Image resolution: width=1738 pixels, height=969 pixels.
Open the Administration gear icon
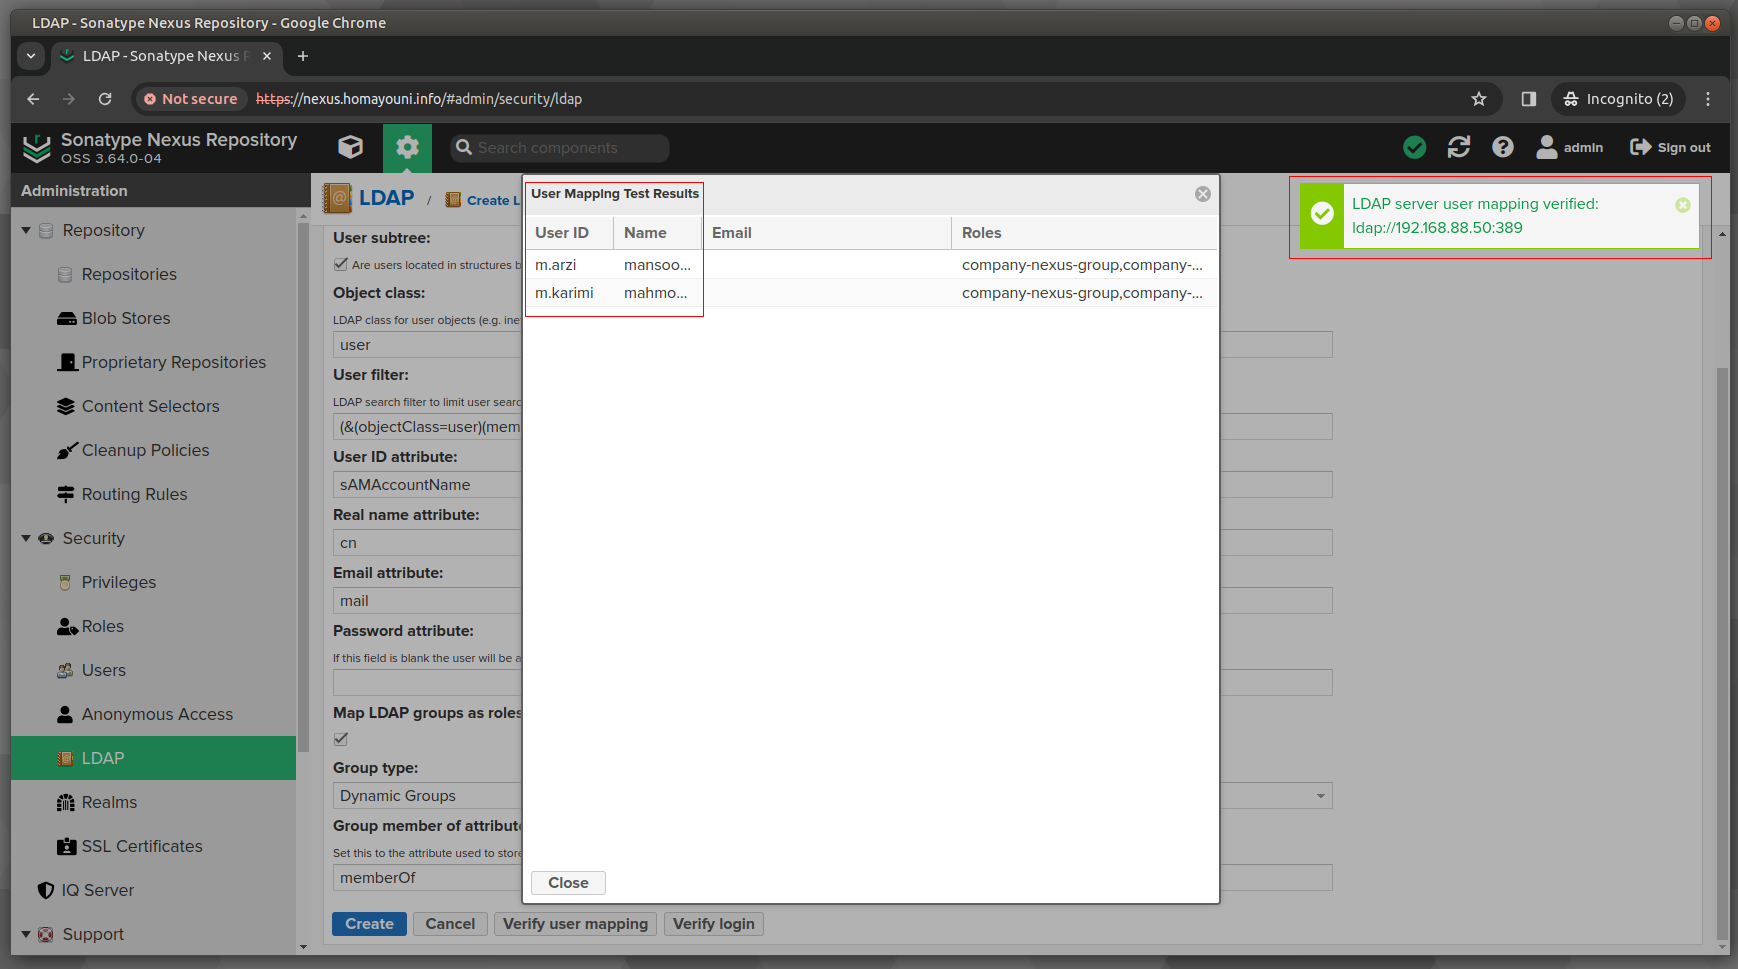click(407, 147)
